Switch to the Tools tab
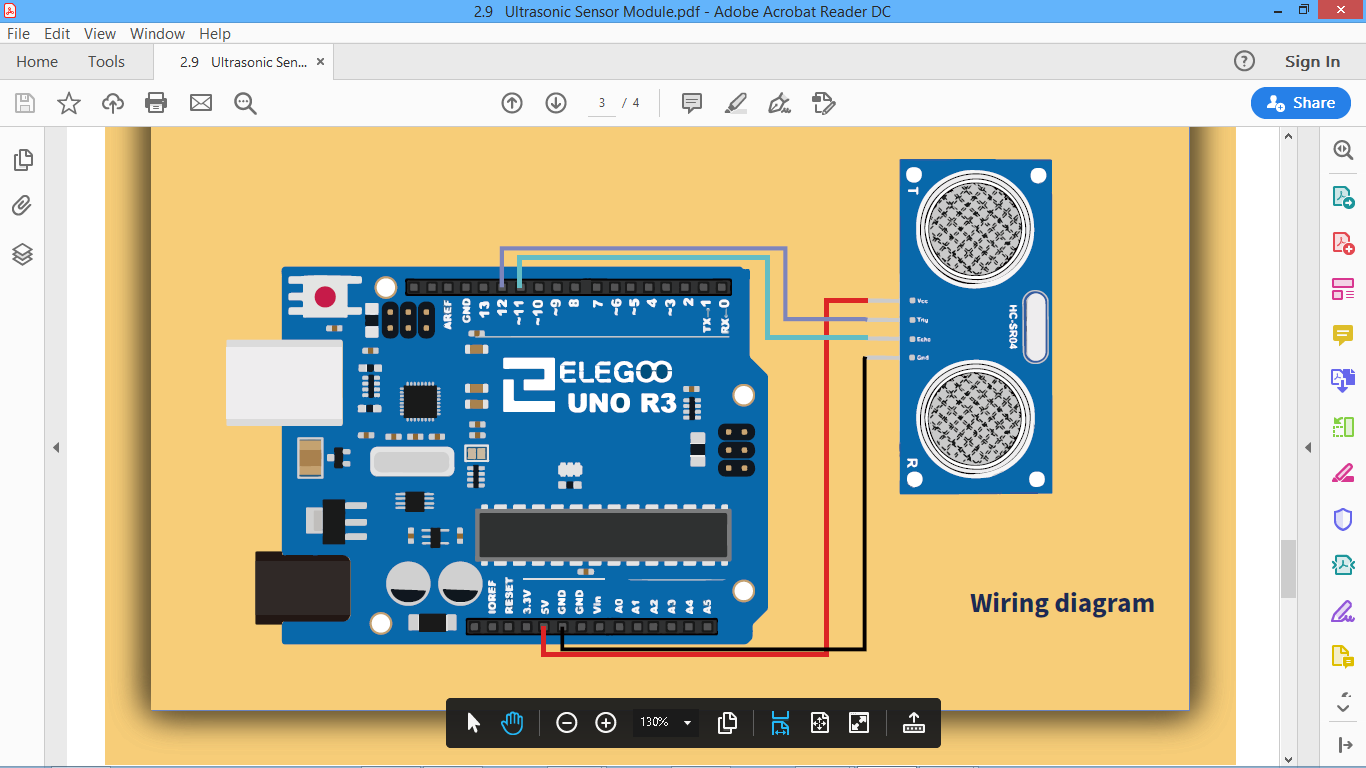This screenshot has height=768, width=1366. tap(106, 61)
